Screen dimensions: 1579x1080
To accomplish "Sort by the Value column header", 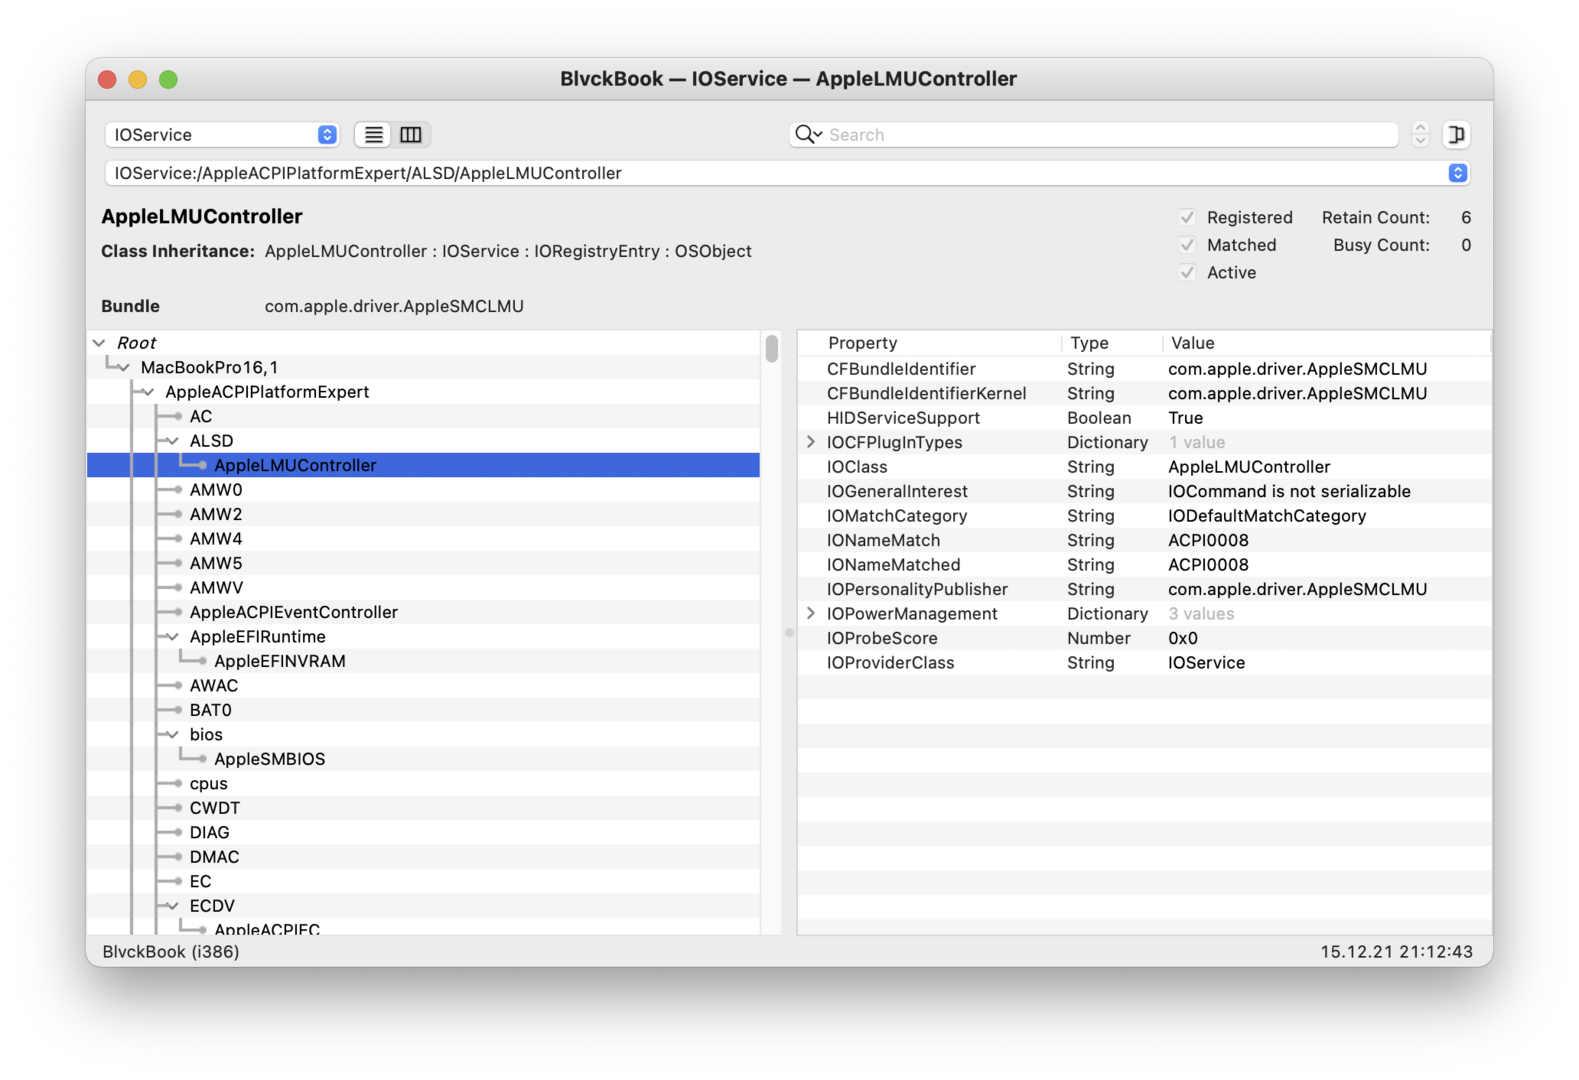I will point(1192,343).
